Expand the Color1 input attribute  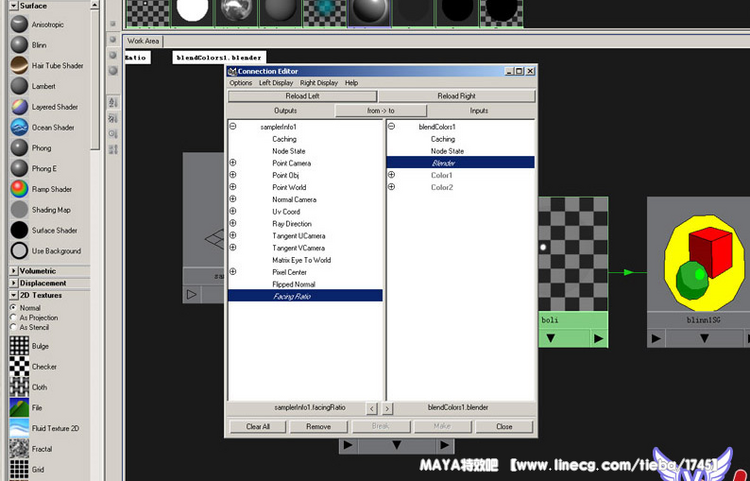tap(391, 175)
